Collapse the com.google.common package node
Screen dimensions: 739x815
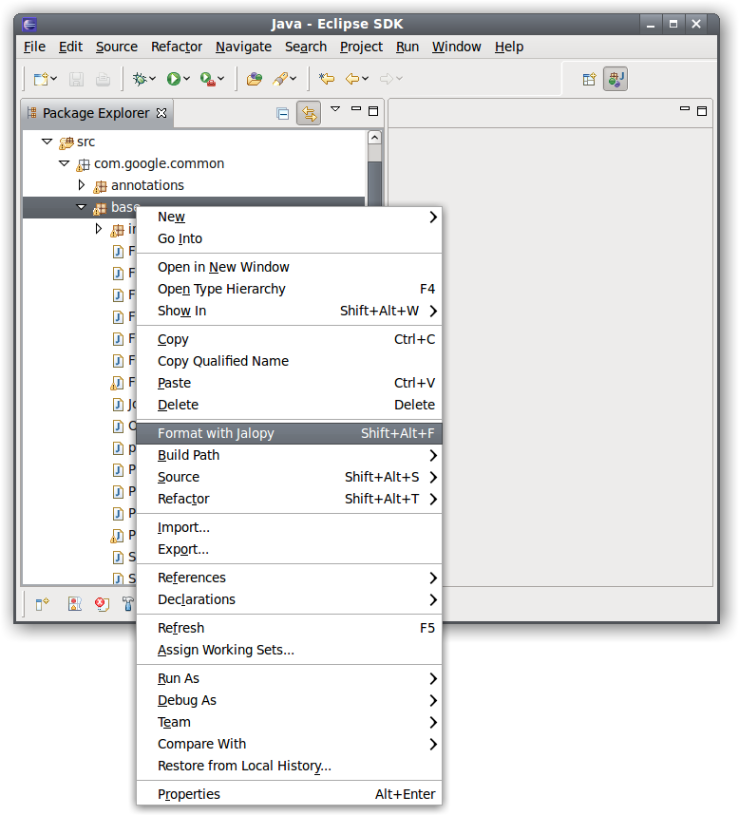pos(64,163)
